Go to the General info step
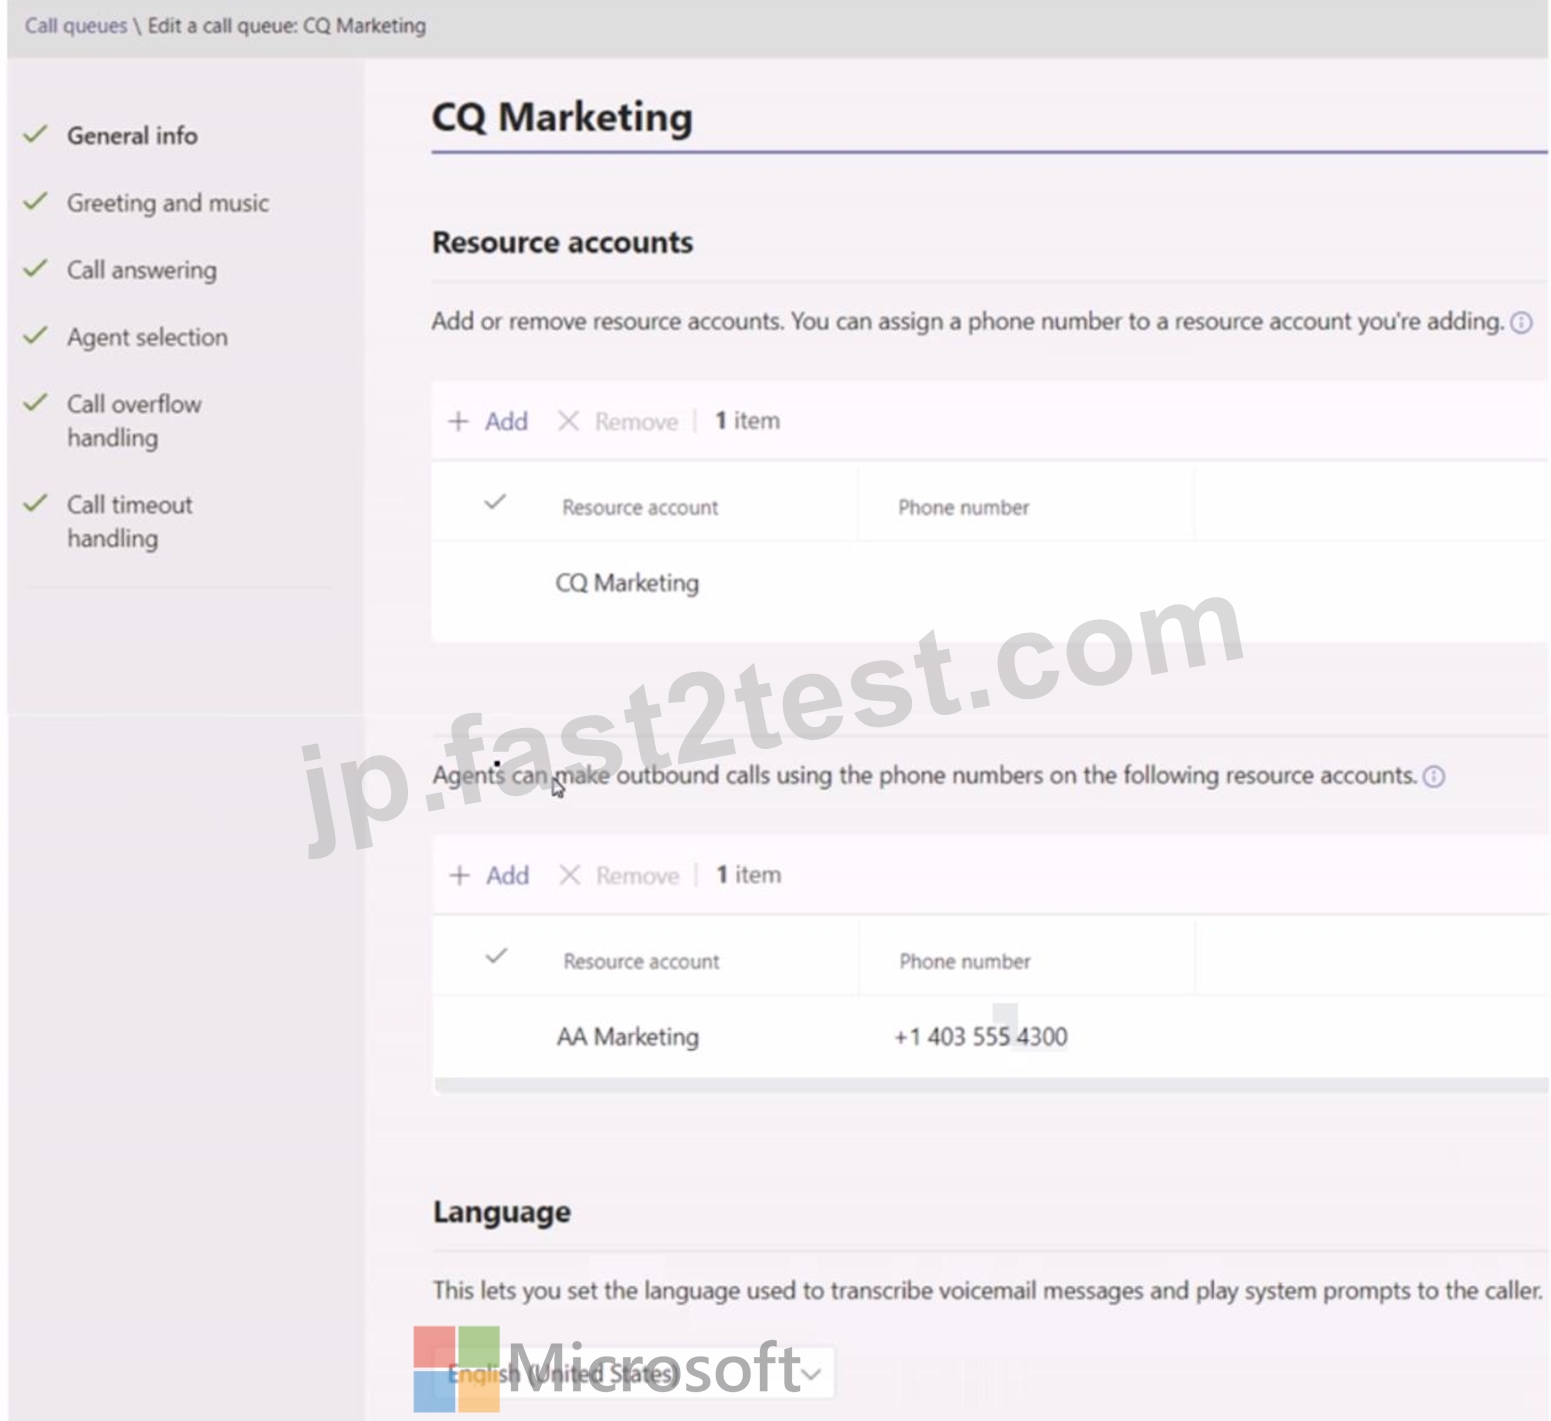1551x1421 pixels. (x=132, y=135)
